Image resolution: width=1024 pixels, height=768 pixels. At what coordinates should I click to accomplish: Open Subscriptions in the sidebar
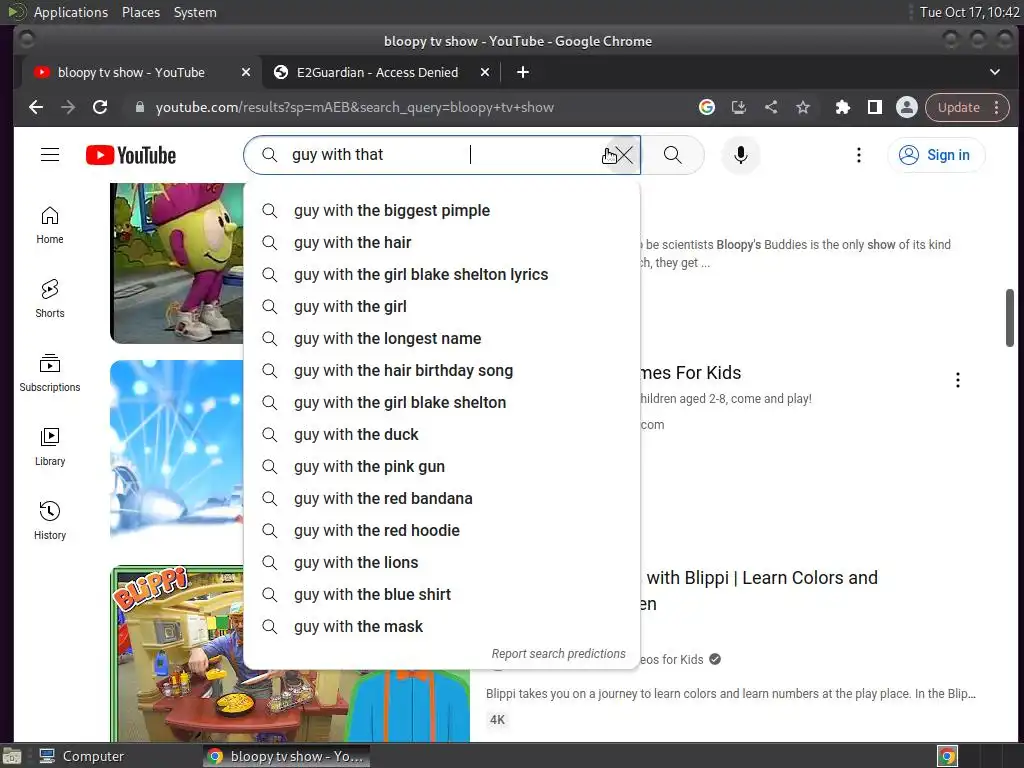(50, 373)
